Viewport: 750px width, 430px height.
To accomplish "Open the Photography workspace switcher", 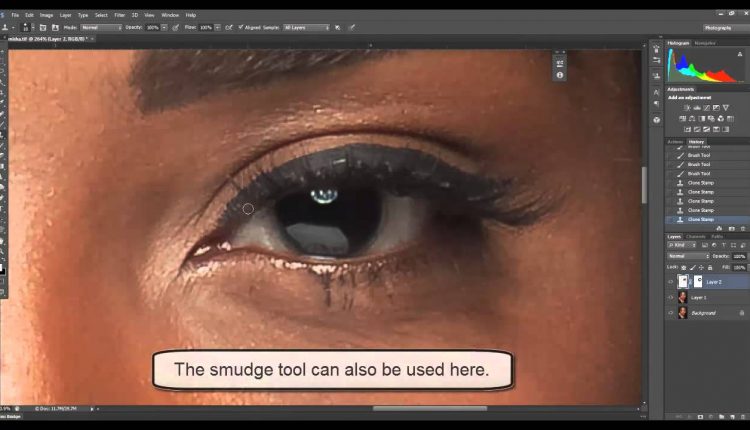I will click(x=725, y=28).
